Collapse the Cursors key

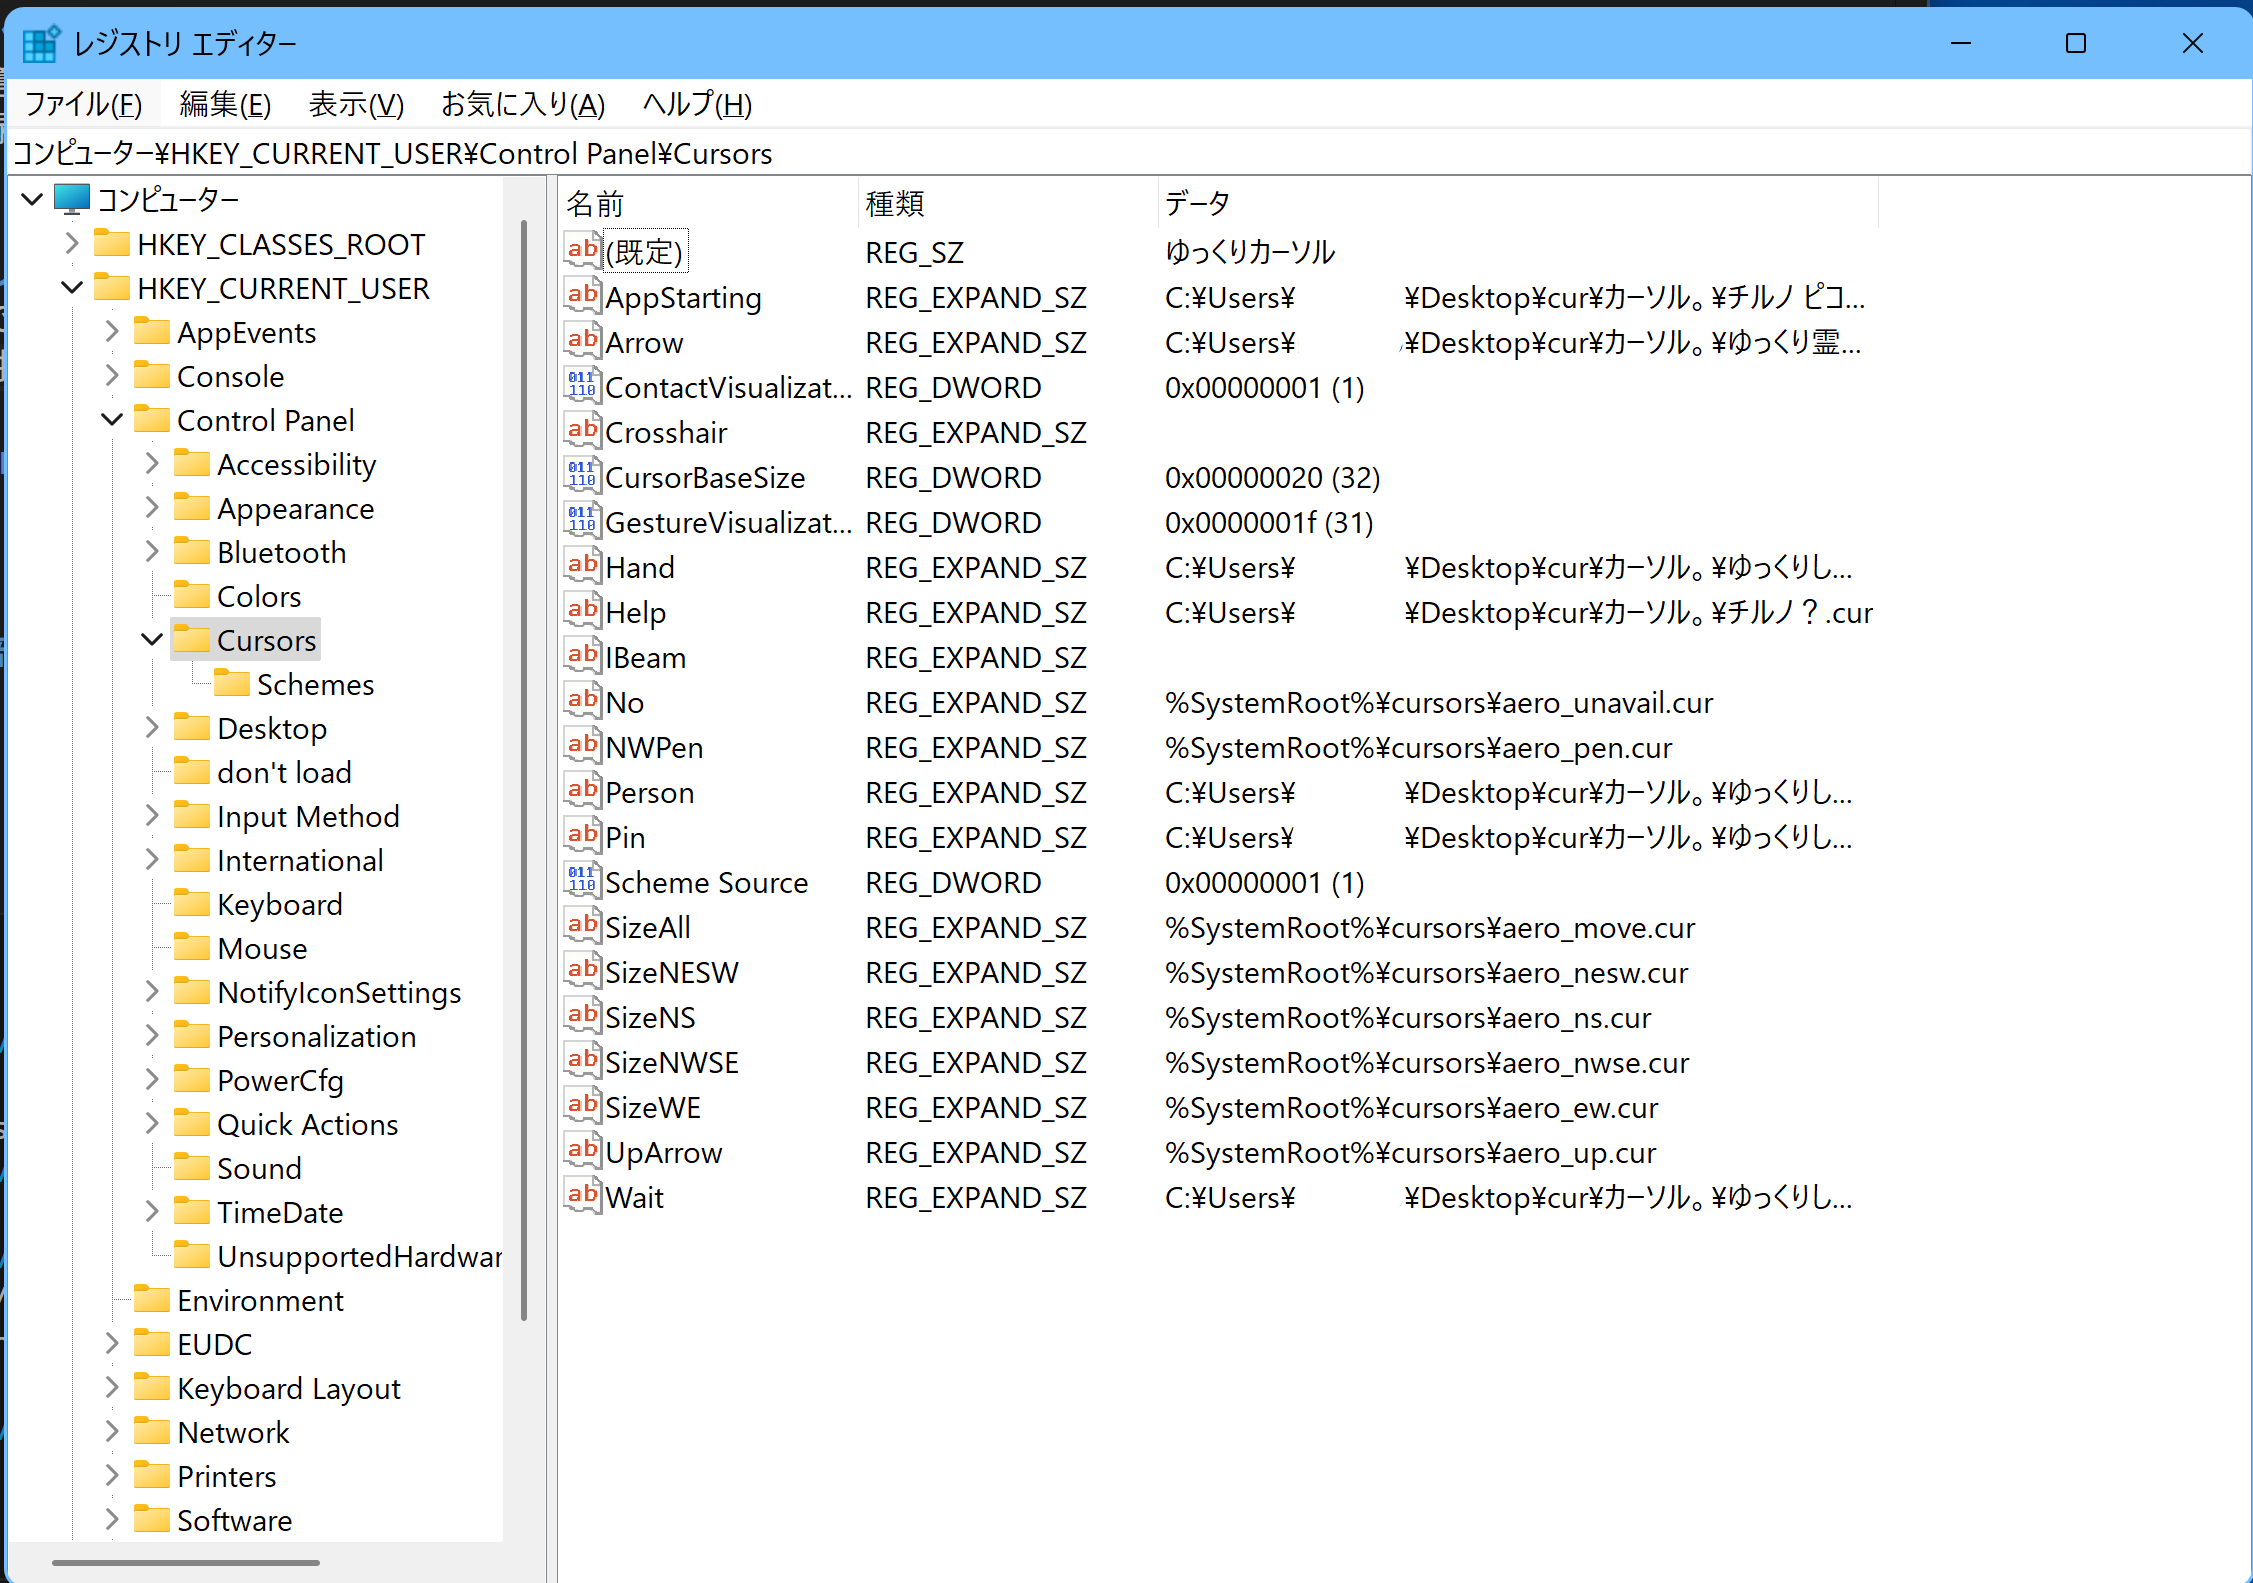(x=152, y=639)
